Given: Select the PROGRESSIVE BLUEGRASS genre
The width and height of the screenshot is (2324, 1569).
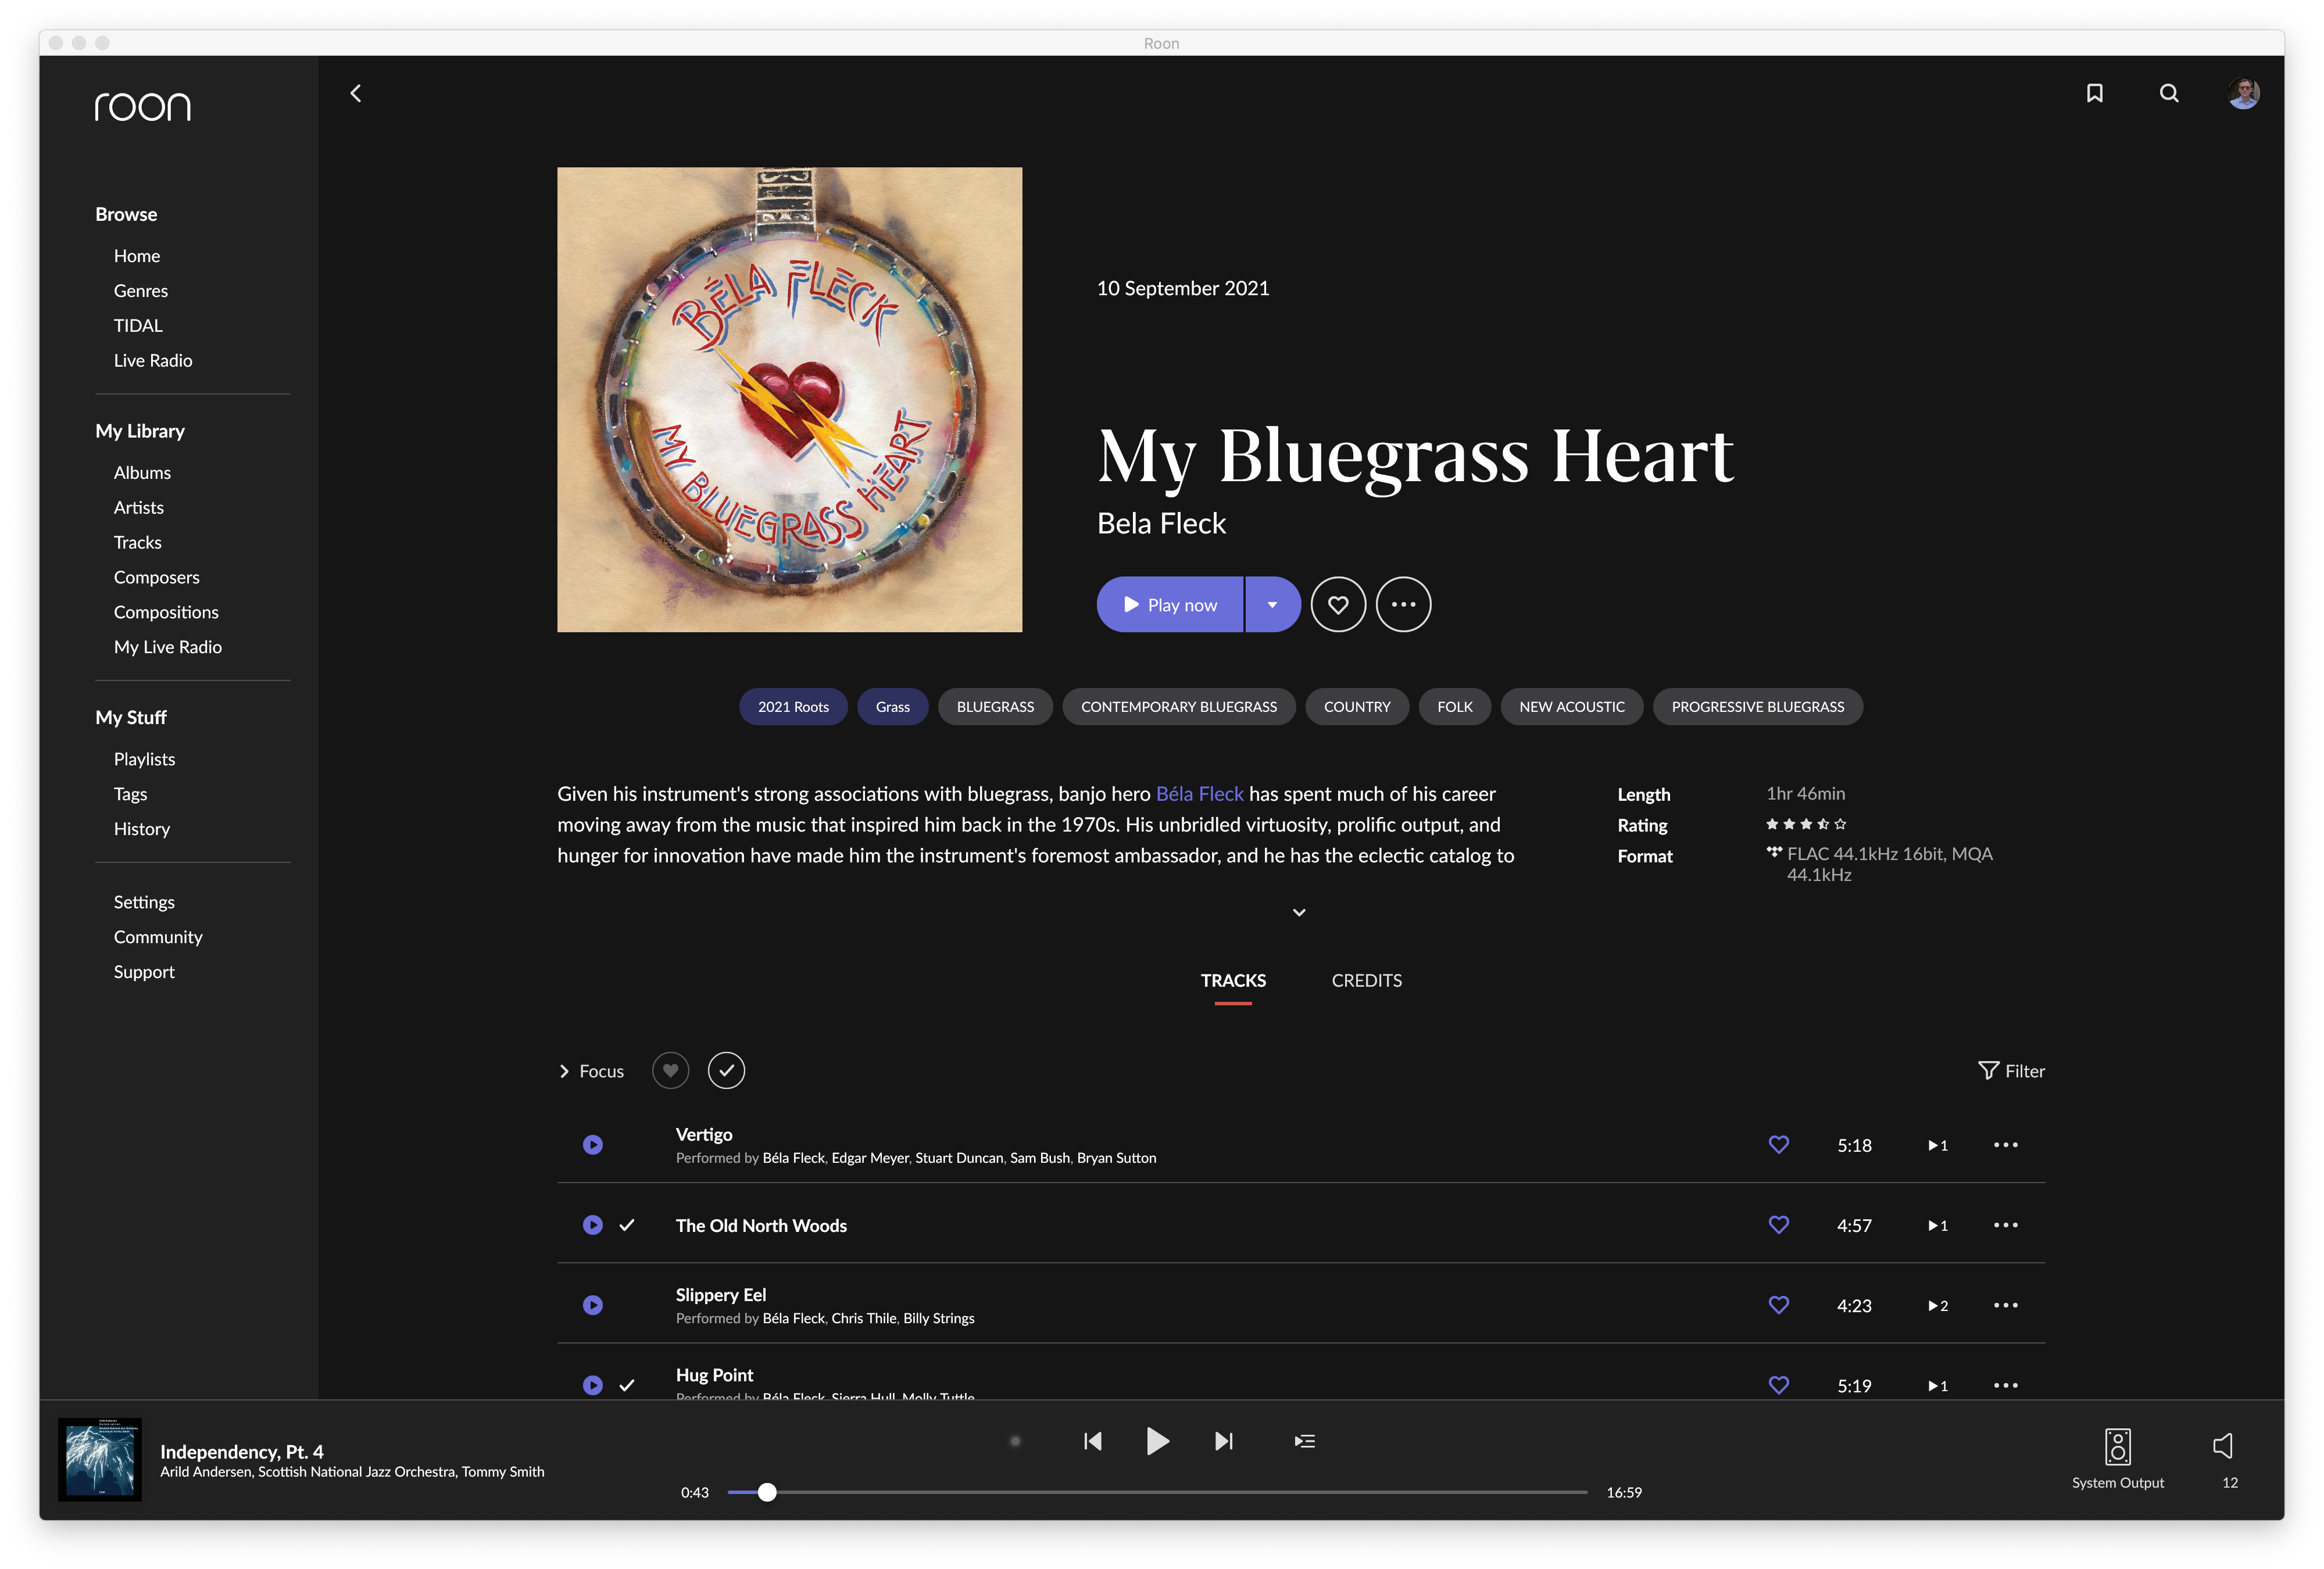Looking at the screenshot, I should tap(1757, 706).
